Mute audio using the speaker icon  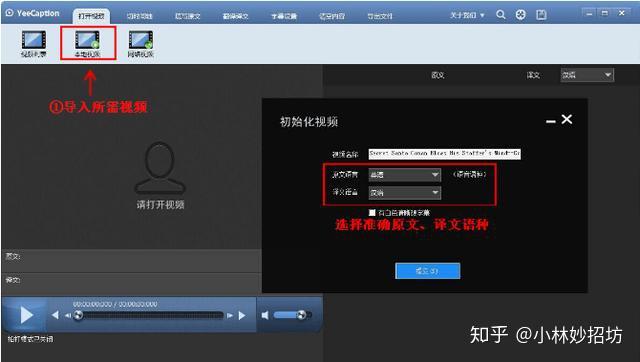[265, 315]
